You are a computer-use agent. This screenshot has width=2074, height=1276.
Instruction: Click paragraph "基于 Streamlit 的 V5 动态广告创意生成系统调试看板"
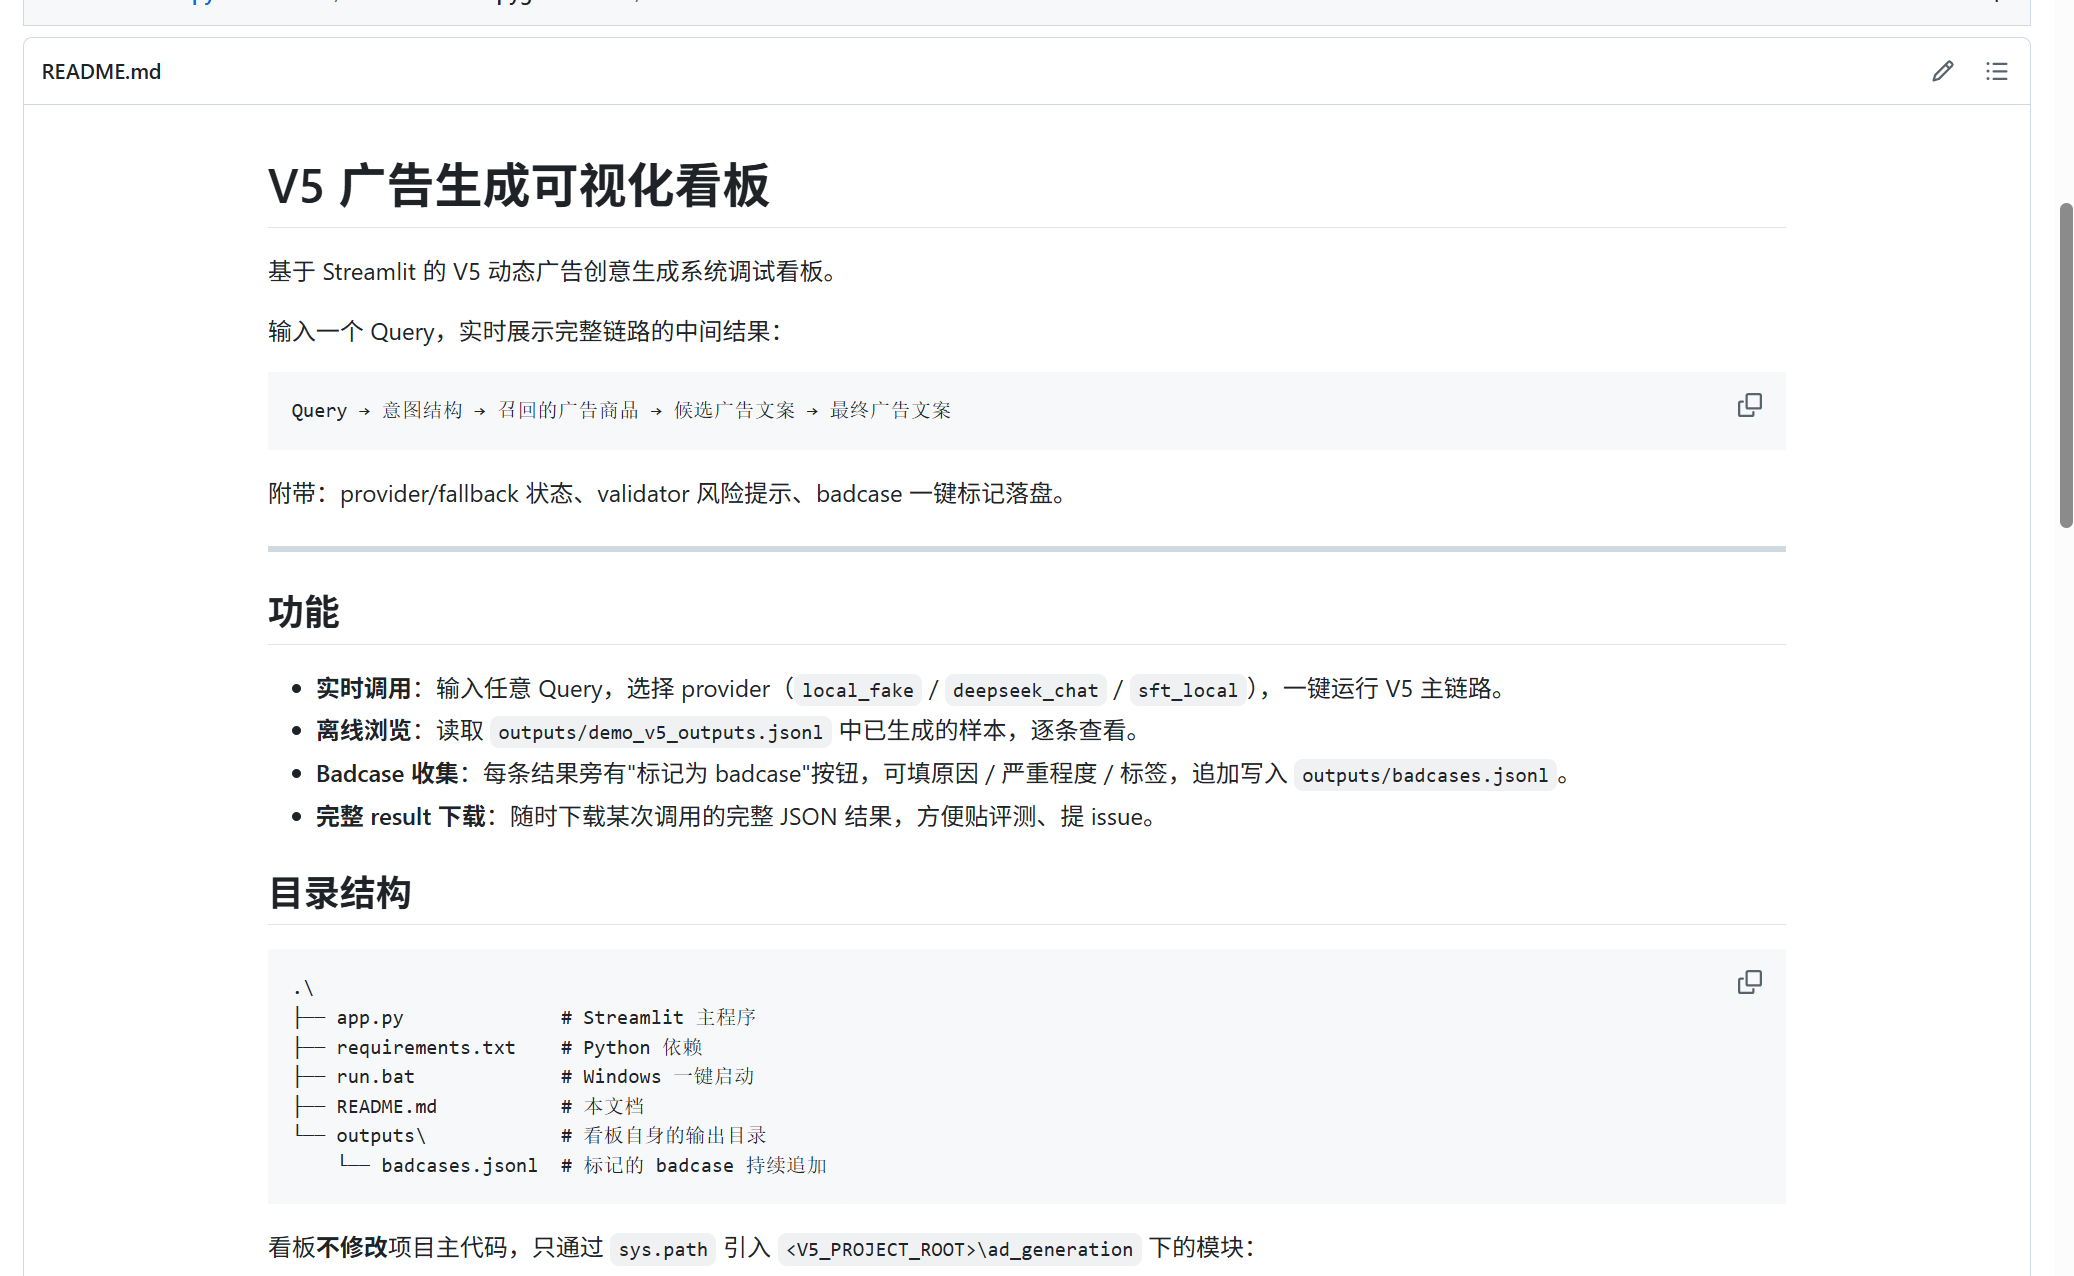(553, 272)
